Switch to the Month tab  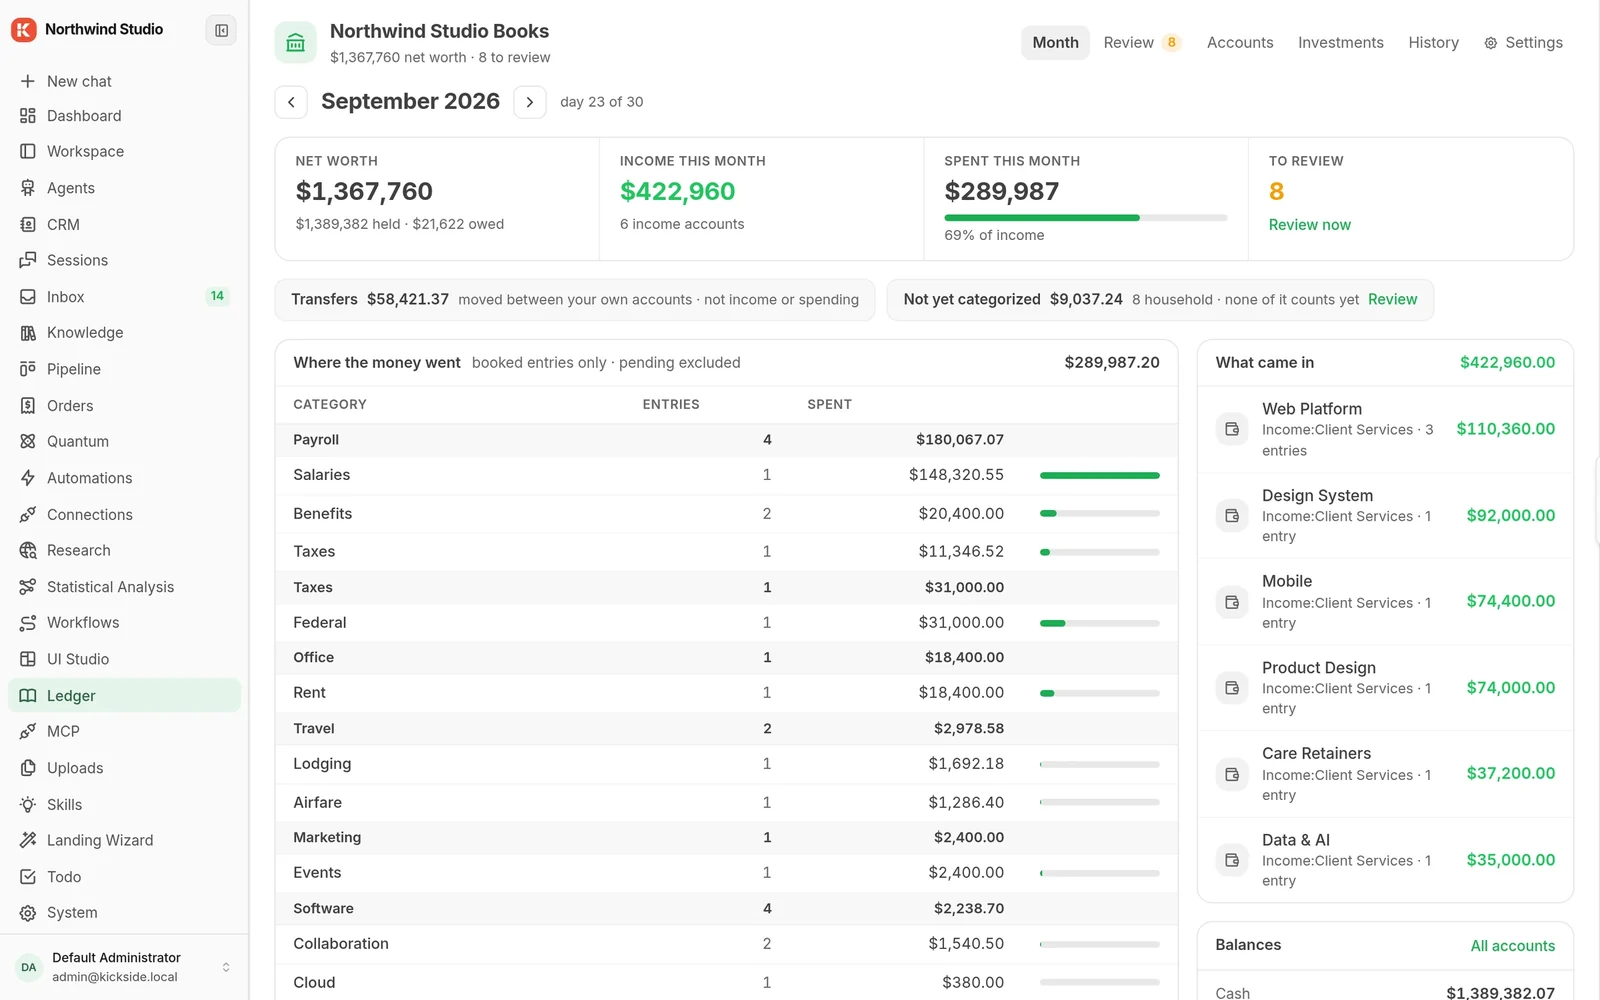[1055, 43]
